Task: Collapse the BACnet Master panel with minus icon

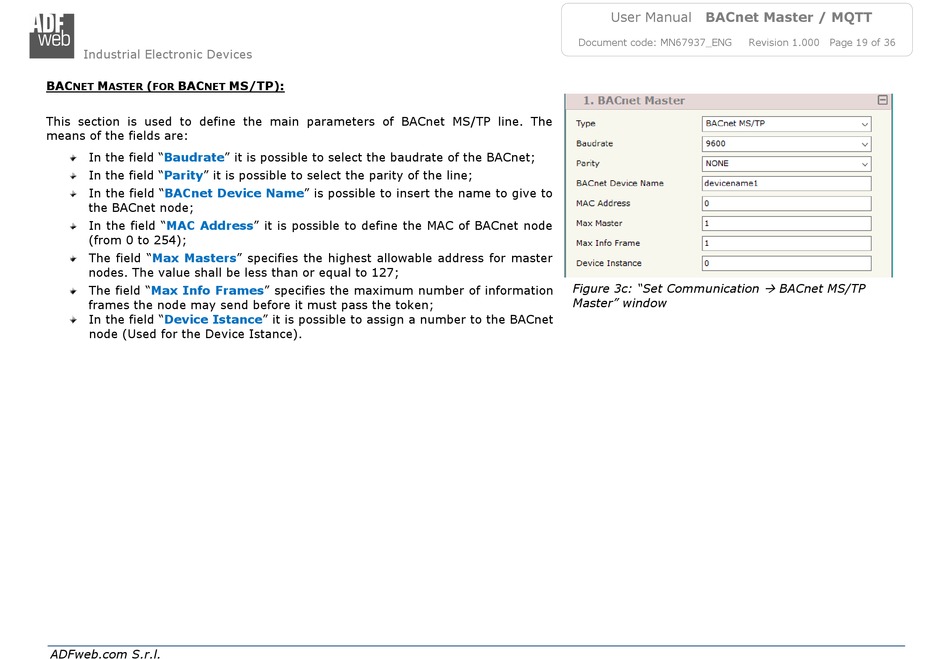Action: tap(882, 101)
